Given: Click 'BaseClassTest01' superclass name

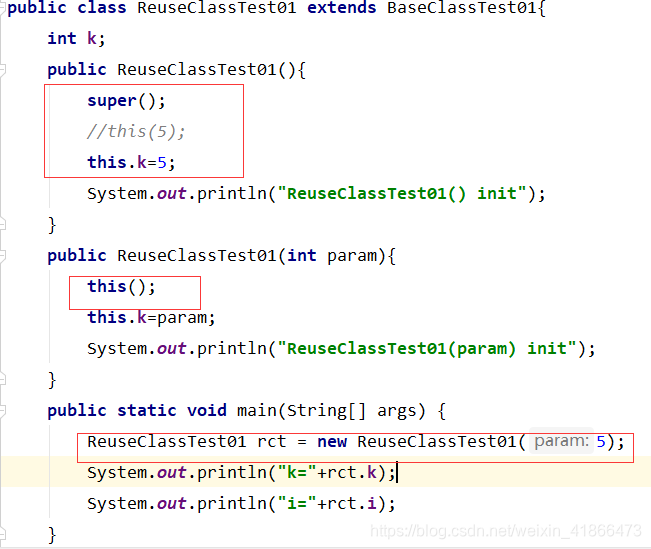Looking at the screenshot, I should tap(462, 7).
